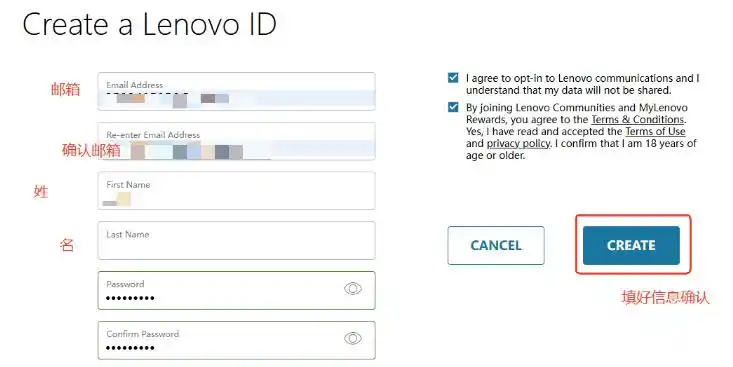Open the privacy policy link

518,144
